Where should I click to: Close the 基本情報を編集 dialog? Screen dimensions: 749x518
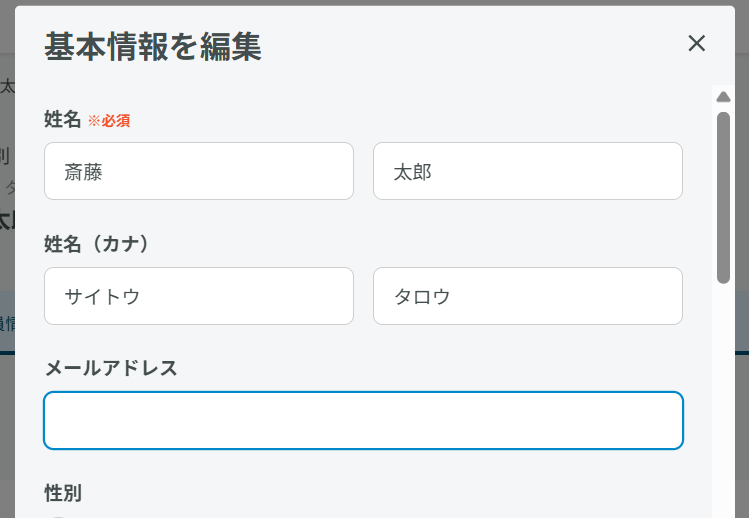point(697,43)
